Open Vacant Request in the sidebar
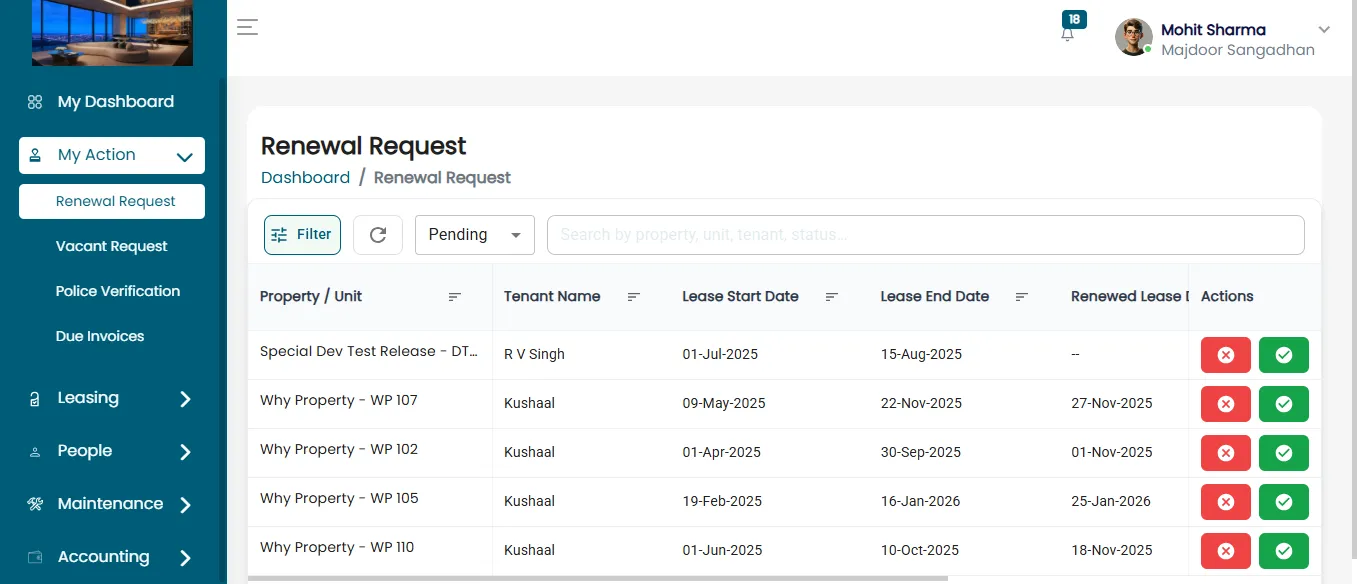 [x=112, y=246]
